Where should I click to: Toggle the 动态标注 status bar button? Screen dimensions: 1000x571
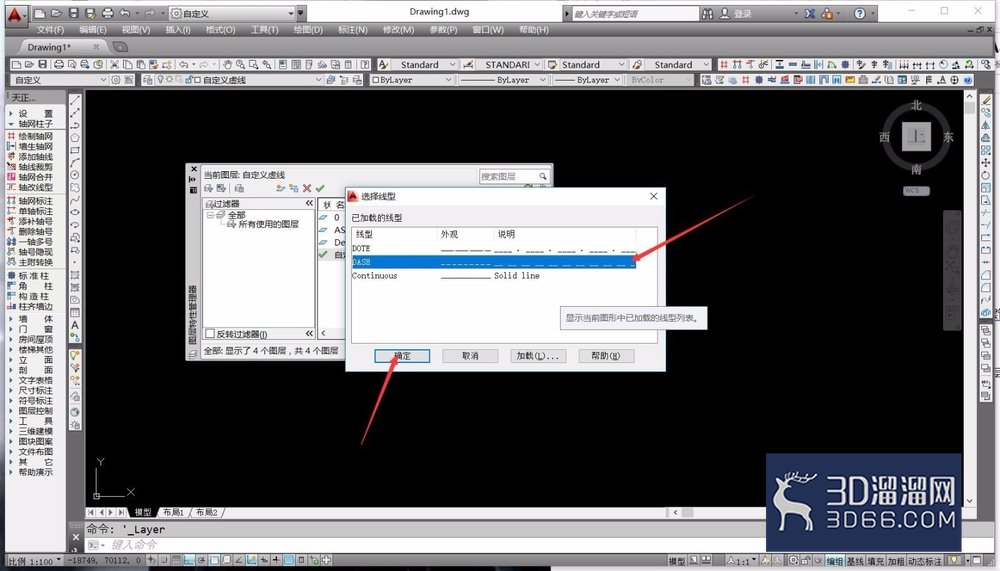tap(925, 561)
